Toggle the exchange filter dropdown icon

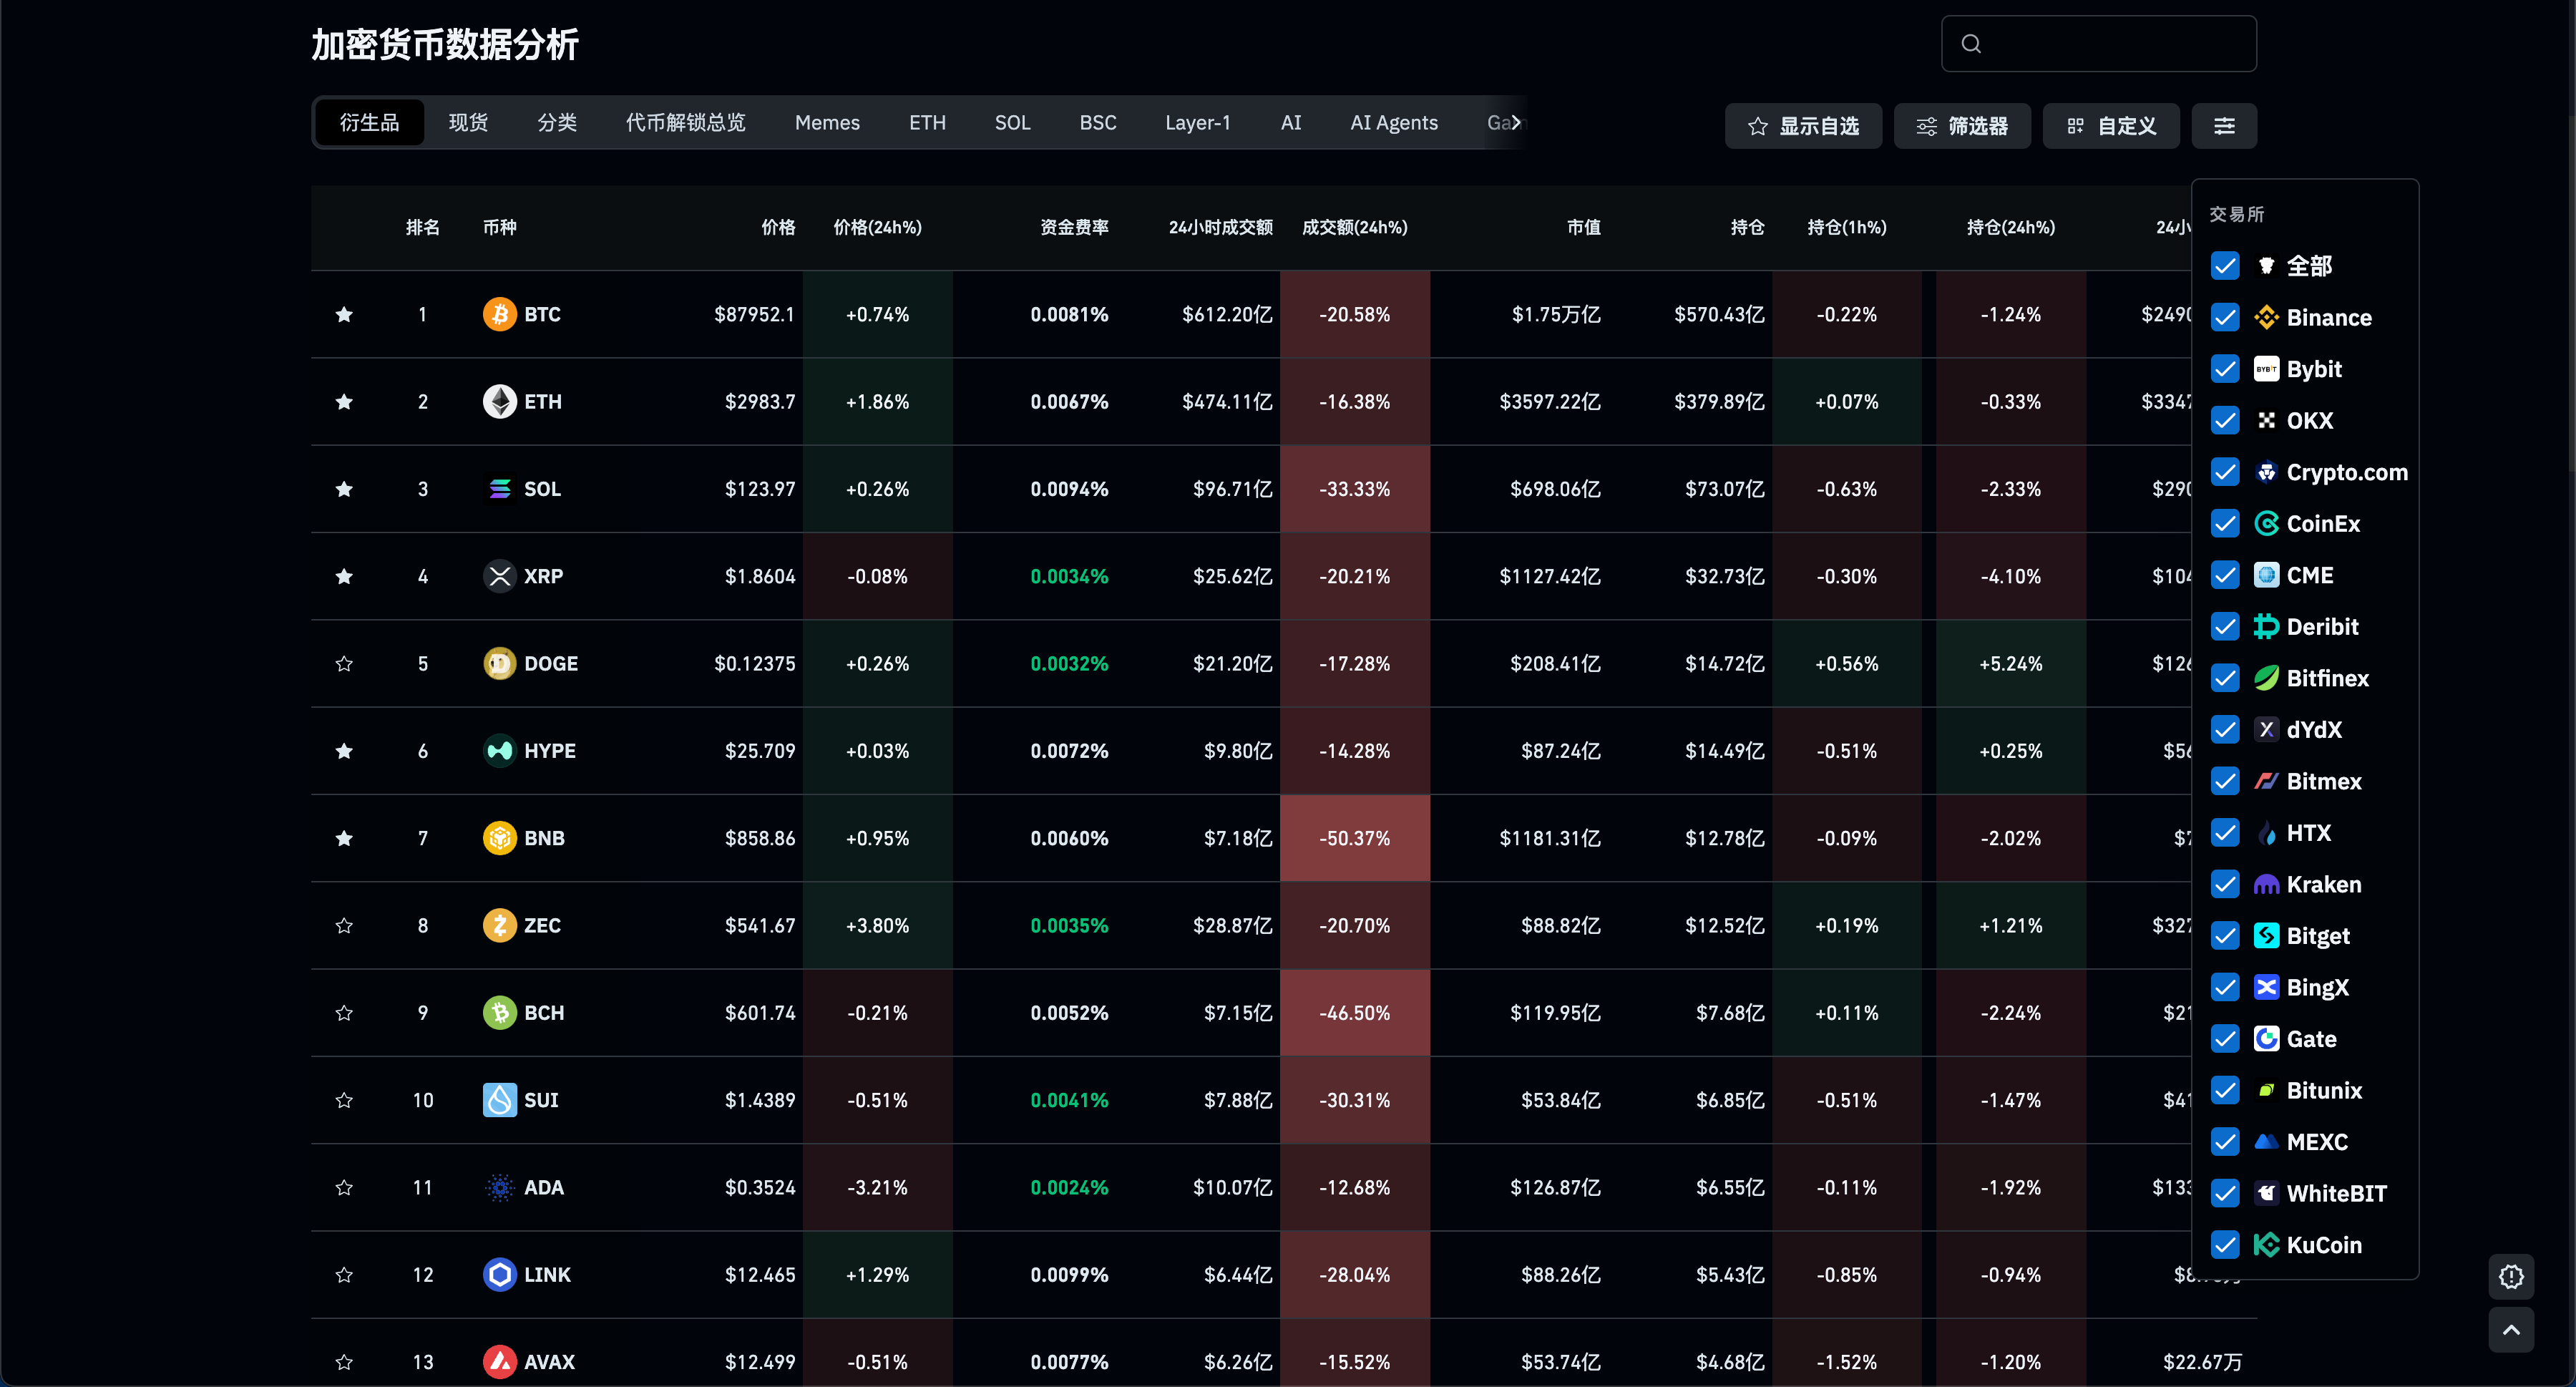pos(2224,126)
